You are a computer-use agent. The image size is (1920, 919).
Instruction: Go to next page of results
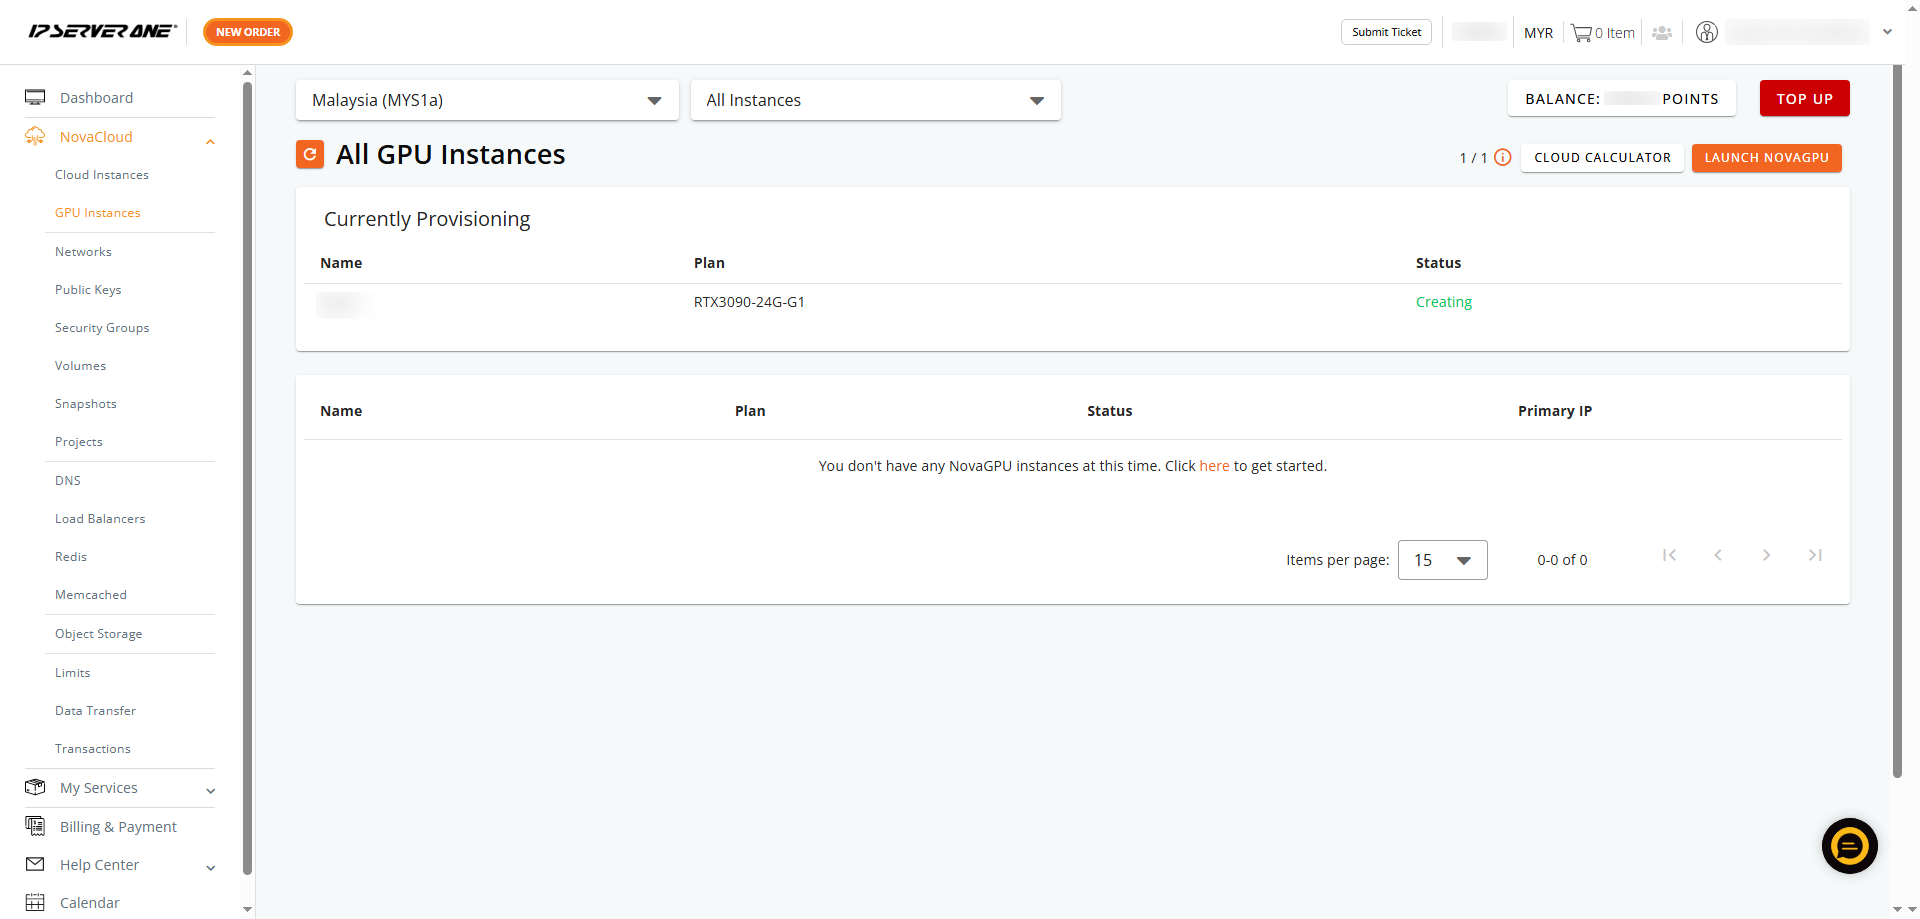1767,555
